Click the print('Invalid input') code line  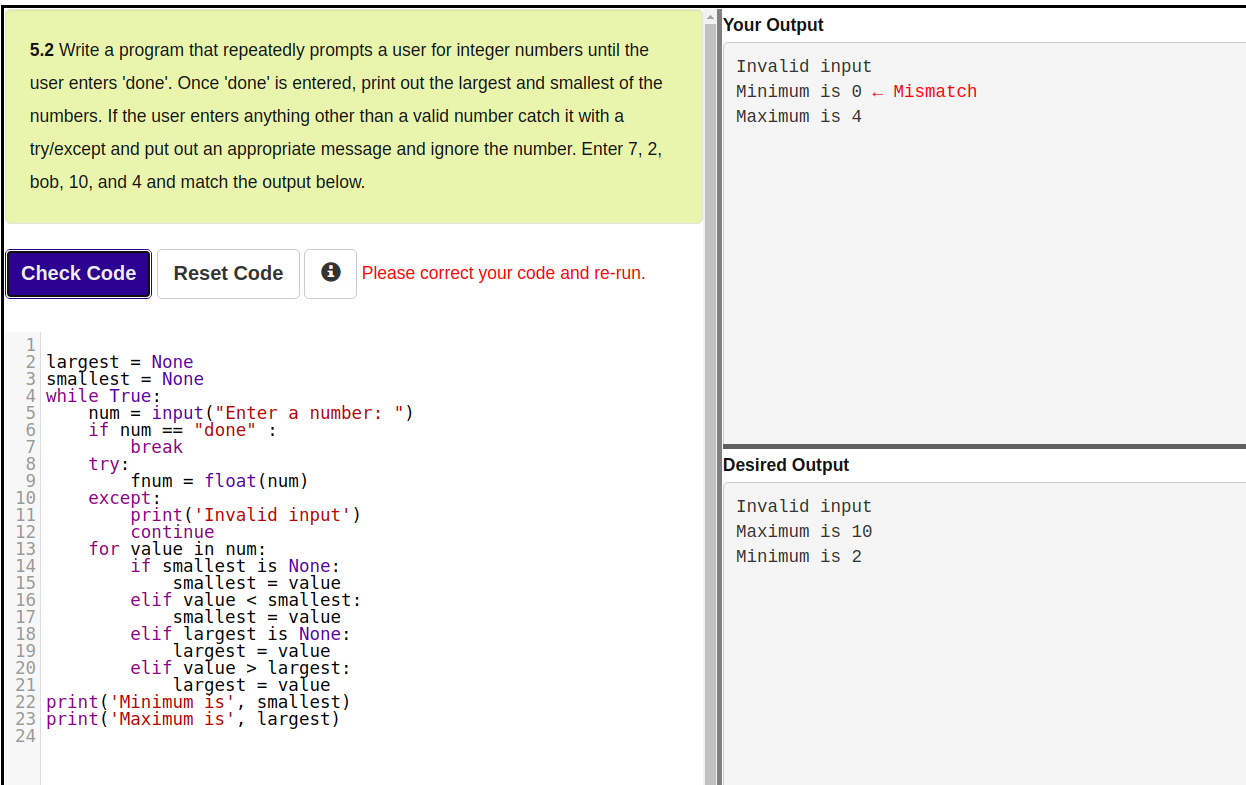(x=246, y=515)
